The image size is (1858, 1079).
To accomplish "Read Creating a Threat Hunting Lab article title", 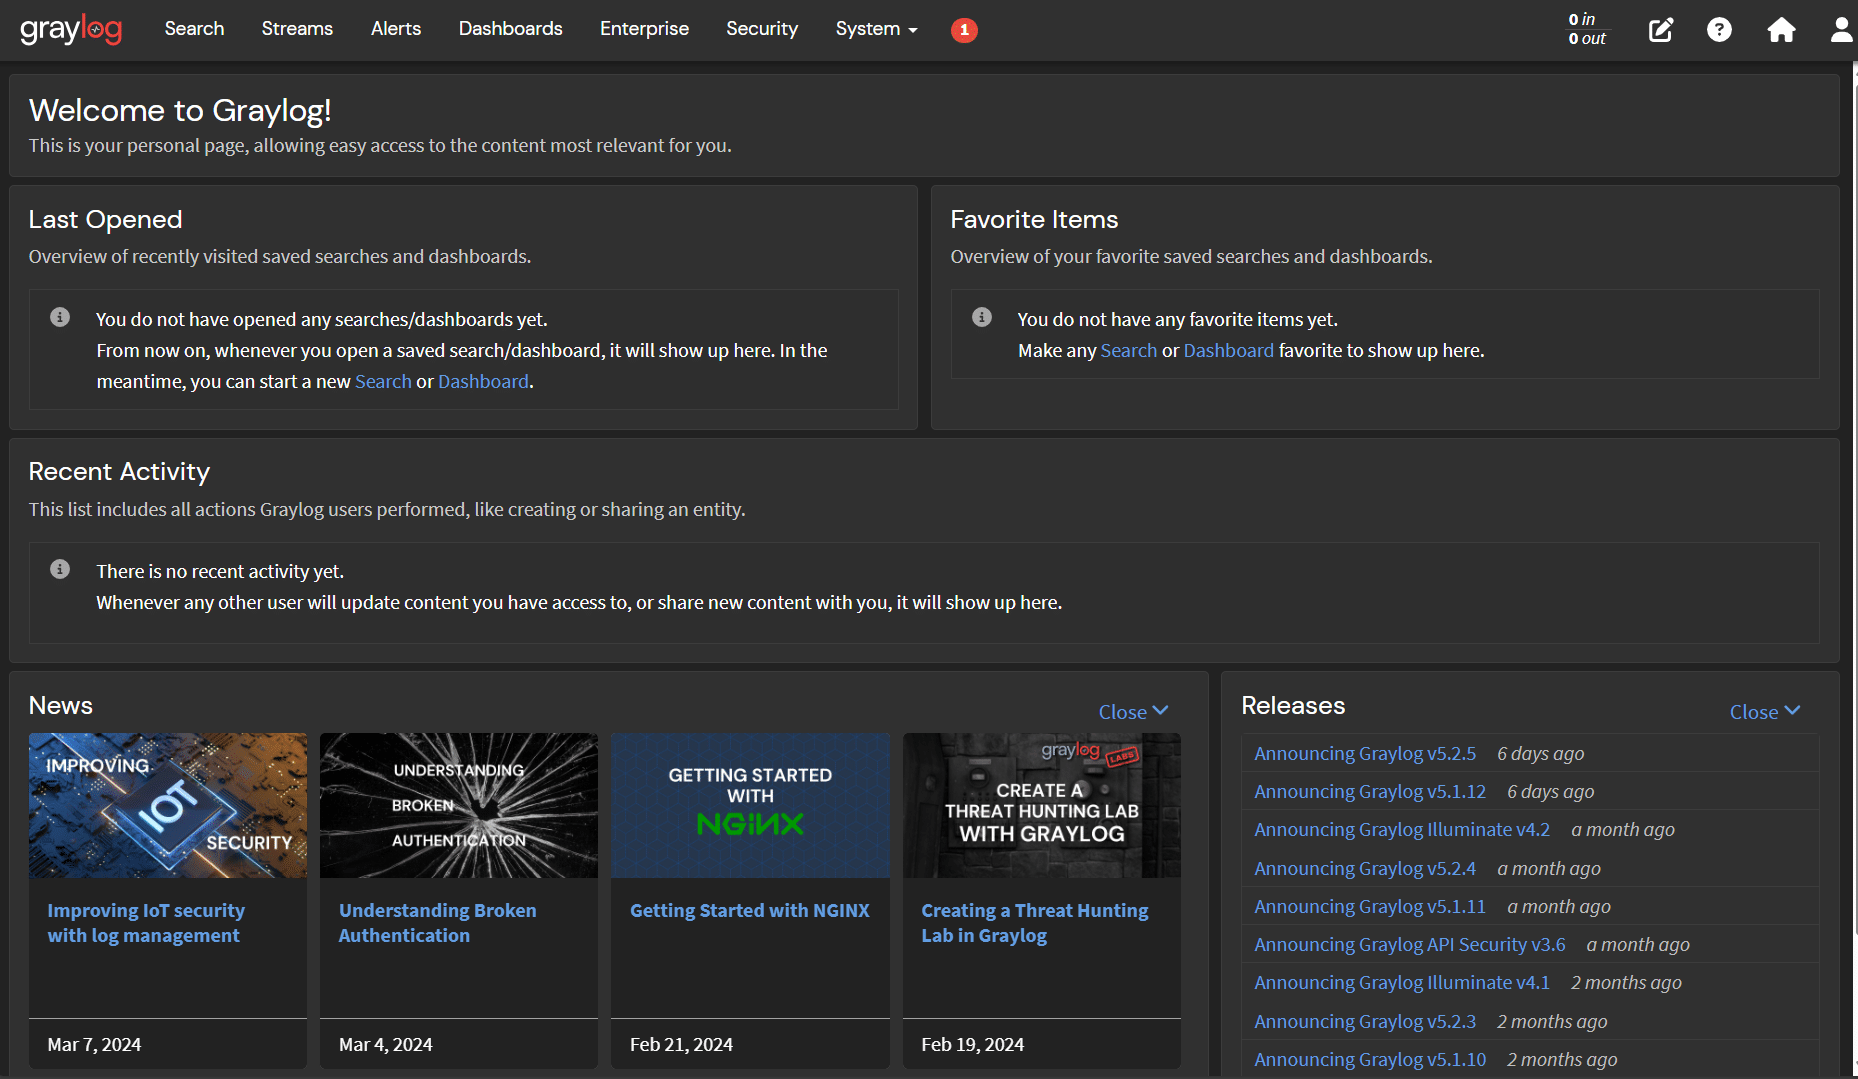I will click(1035, 923).
